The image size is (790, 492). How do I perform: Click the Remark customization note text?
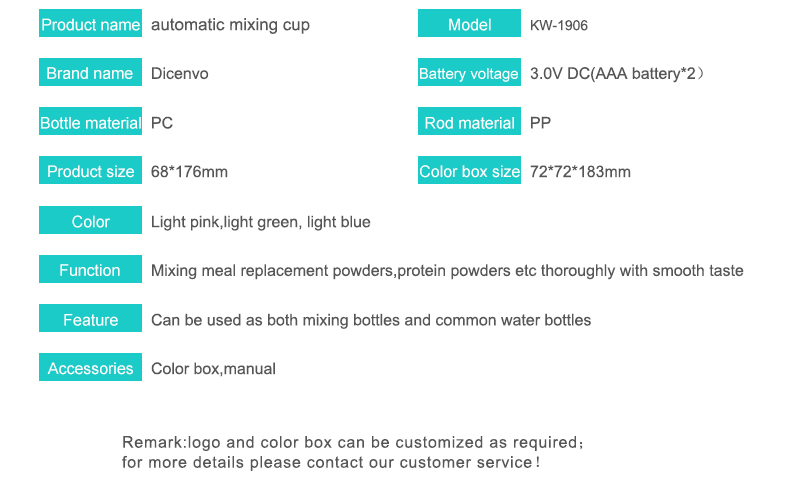[353, 452]
